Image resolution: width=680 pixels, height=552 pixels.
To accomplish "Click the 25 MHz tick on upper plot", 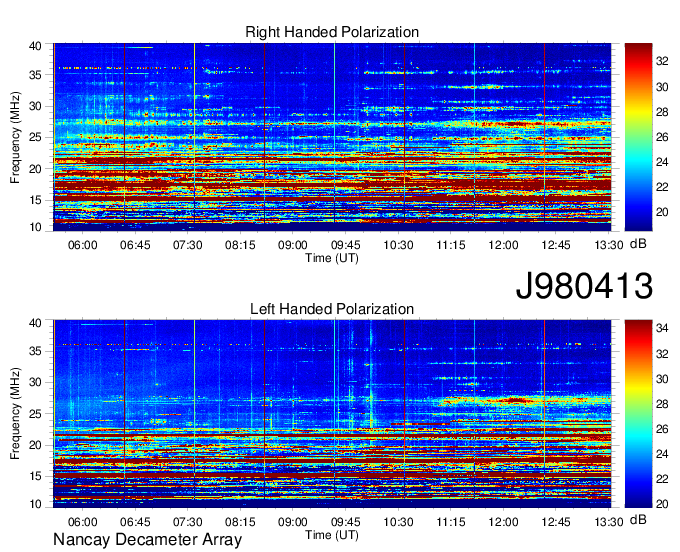I will [x=36, y=137].
